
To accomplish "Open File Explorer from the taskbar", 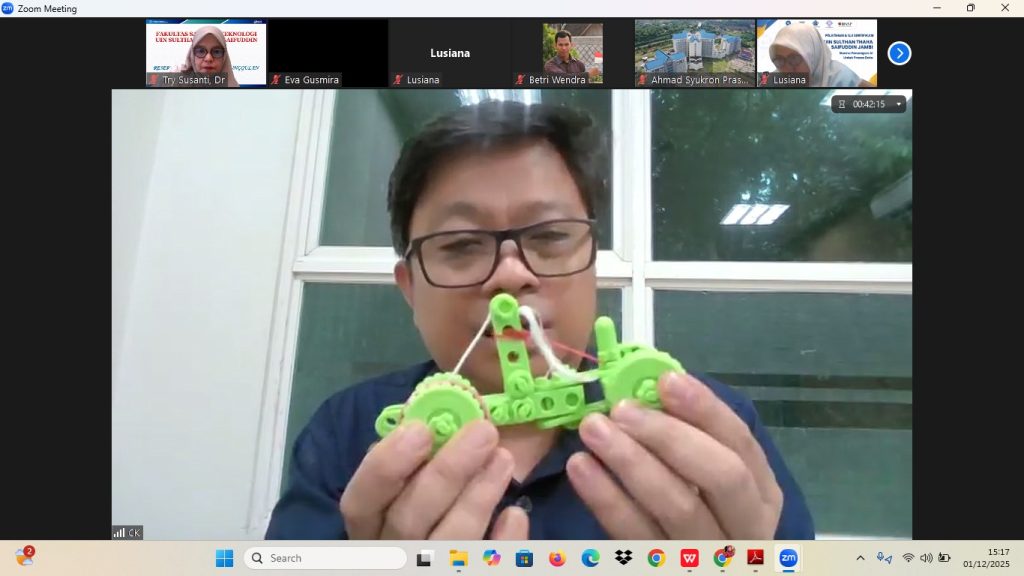I will [x=458, y=558].
